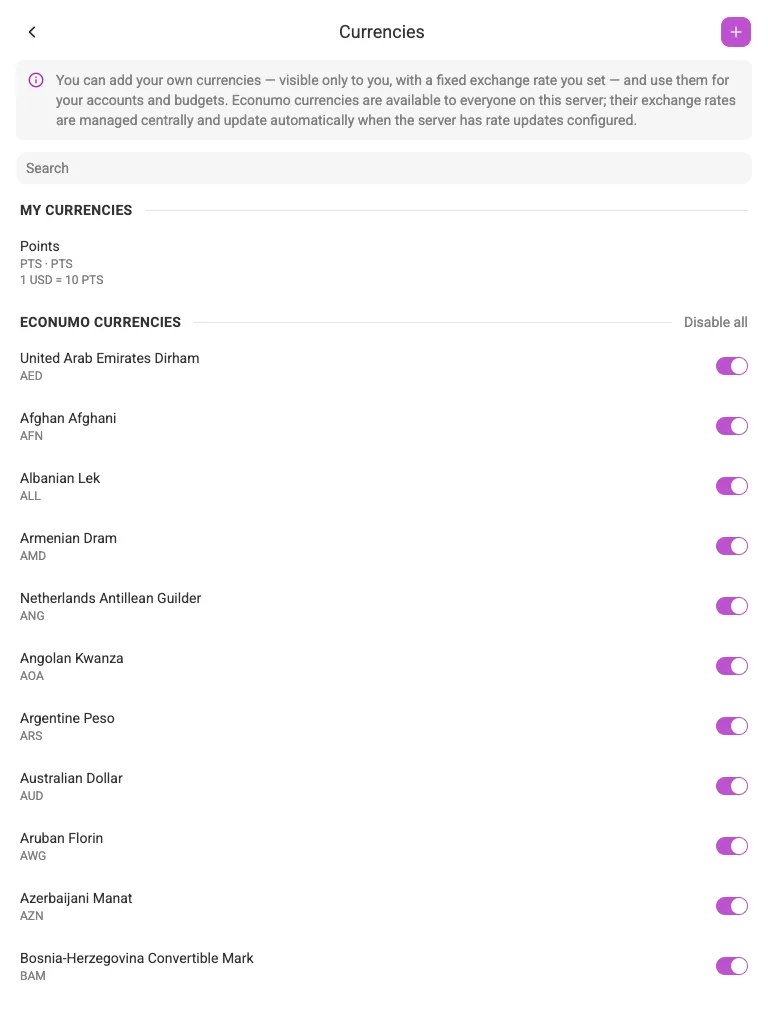The height and width of the screenshot is (1024, 768).
Task: Go back using the left arrow icon
Action: coord(32,32)
